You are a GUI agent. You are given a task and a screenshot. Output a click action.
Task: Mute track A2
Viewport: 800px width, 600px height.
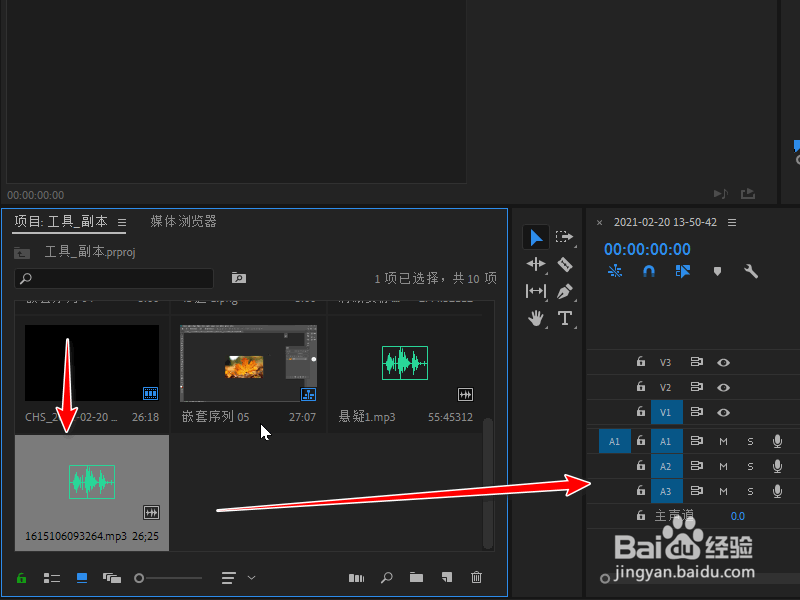pyautogui.click(x=723, y=466)
